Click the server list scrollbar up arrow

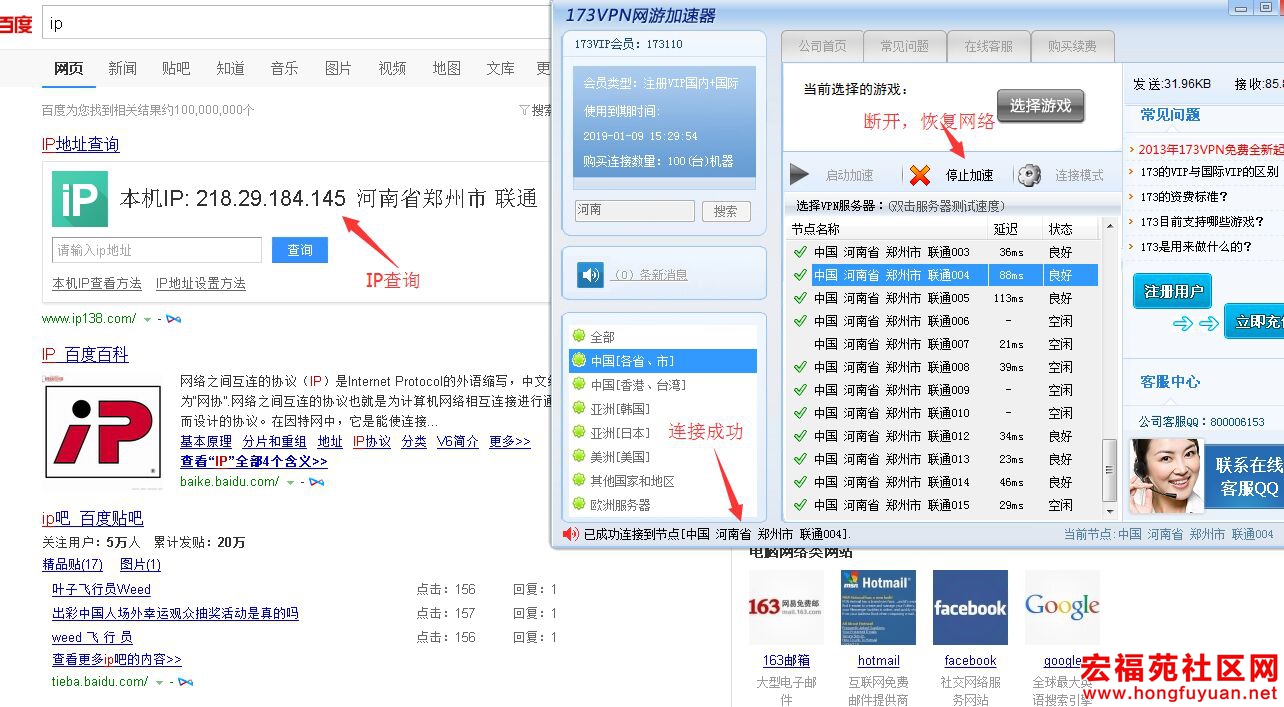coord(1109,227)
